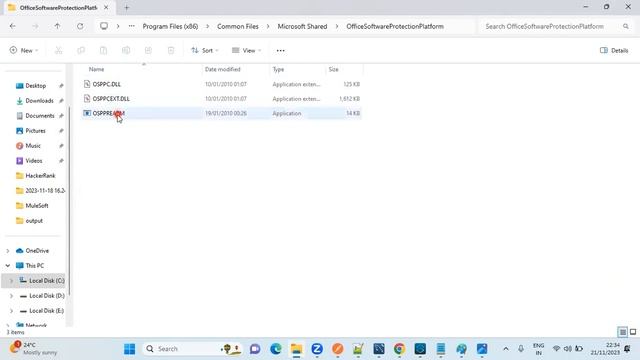Navigate to Microsoft Shared breadcrumb
The height and width of the screenshot is (360, 640).
(x=302, y=26)
